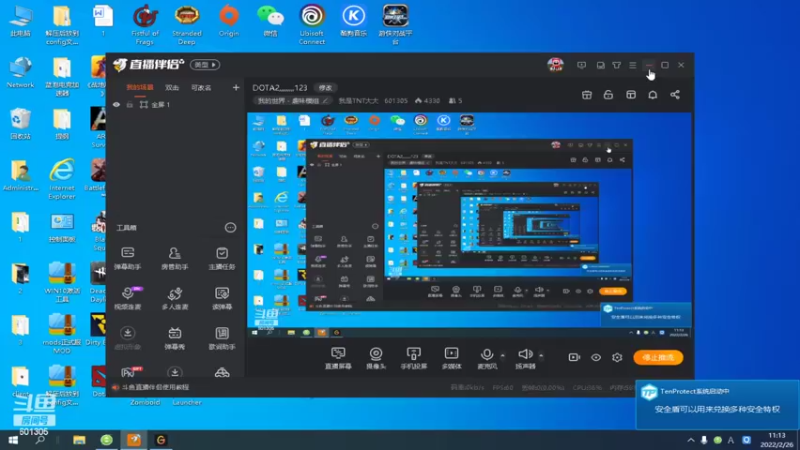The width and height of the screenshot is (800, 450).
Task: Click the DOTA2 stream title text
Action: [x=280, y=88]
